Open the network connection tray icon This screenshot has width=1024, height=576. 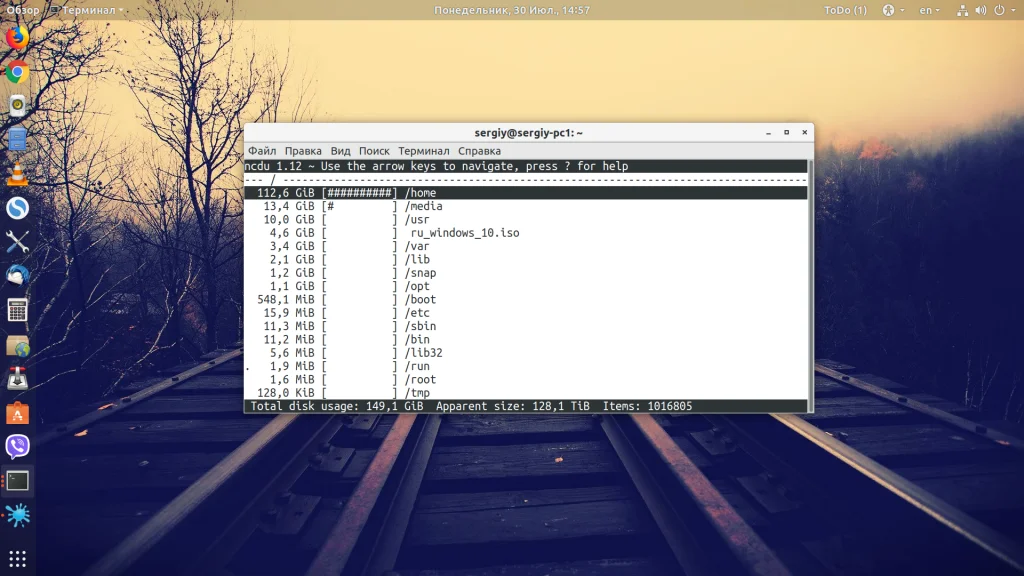pos(962,10)
